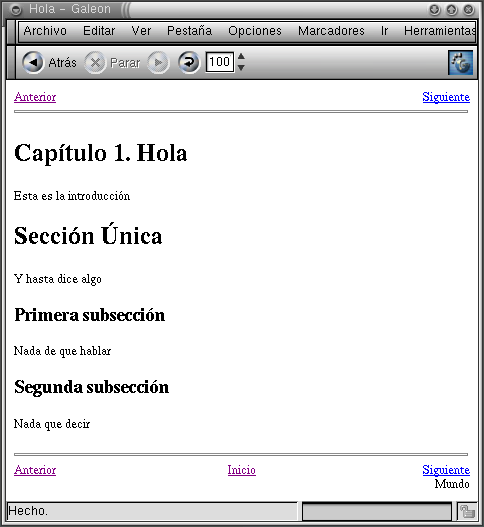Click the Atrás back arrow icon
This screenshot has width=484, height=527.
click(33, 63)
